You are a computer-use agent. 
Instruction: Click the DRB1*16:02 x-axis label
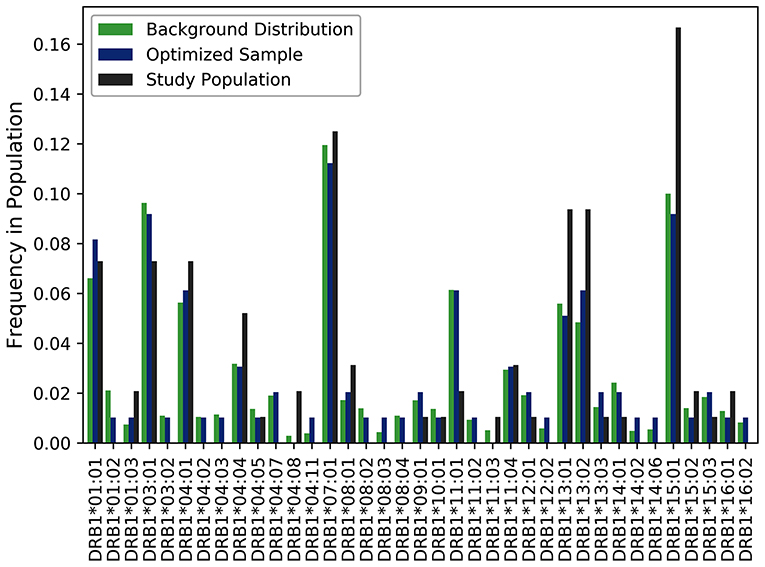(745, 508)
